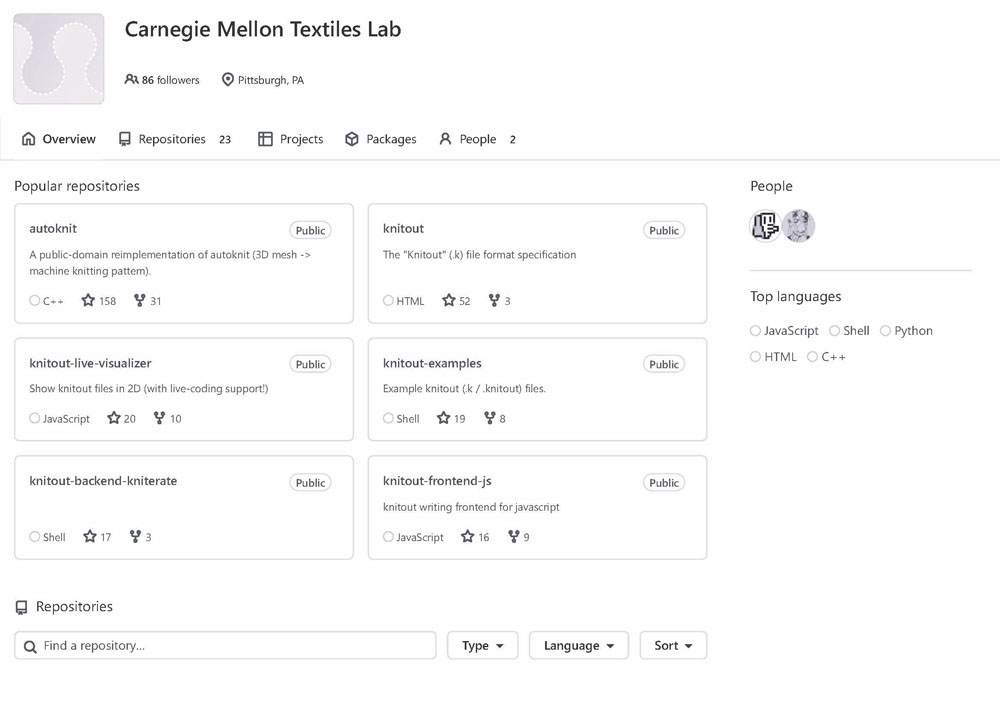Screen dimensions: 1000x707
Task: Click the Public badge on knitout-backend-kniterate
Action: (311, 483)
